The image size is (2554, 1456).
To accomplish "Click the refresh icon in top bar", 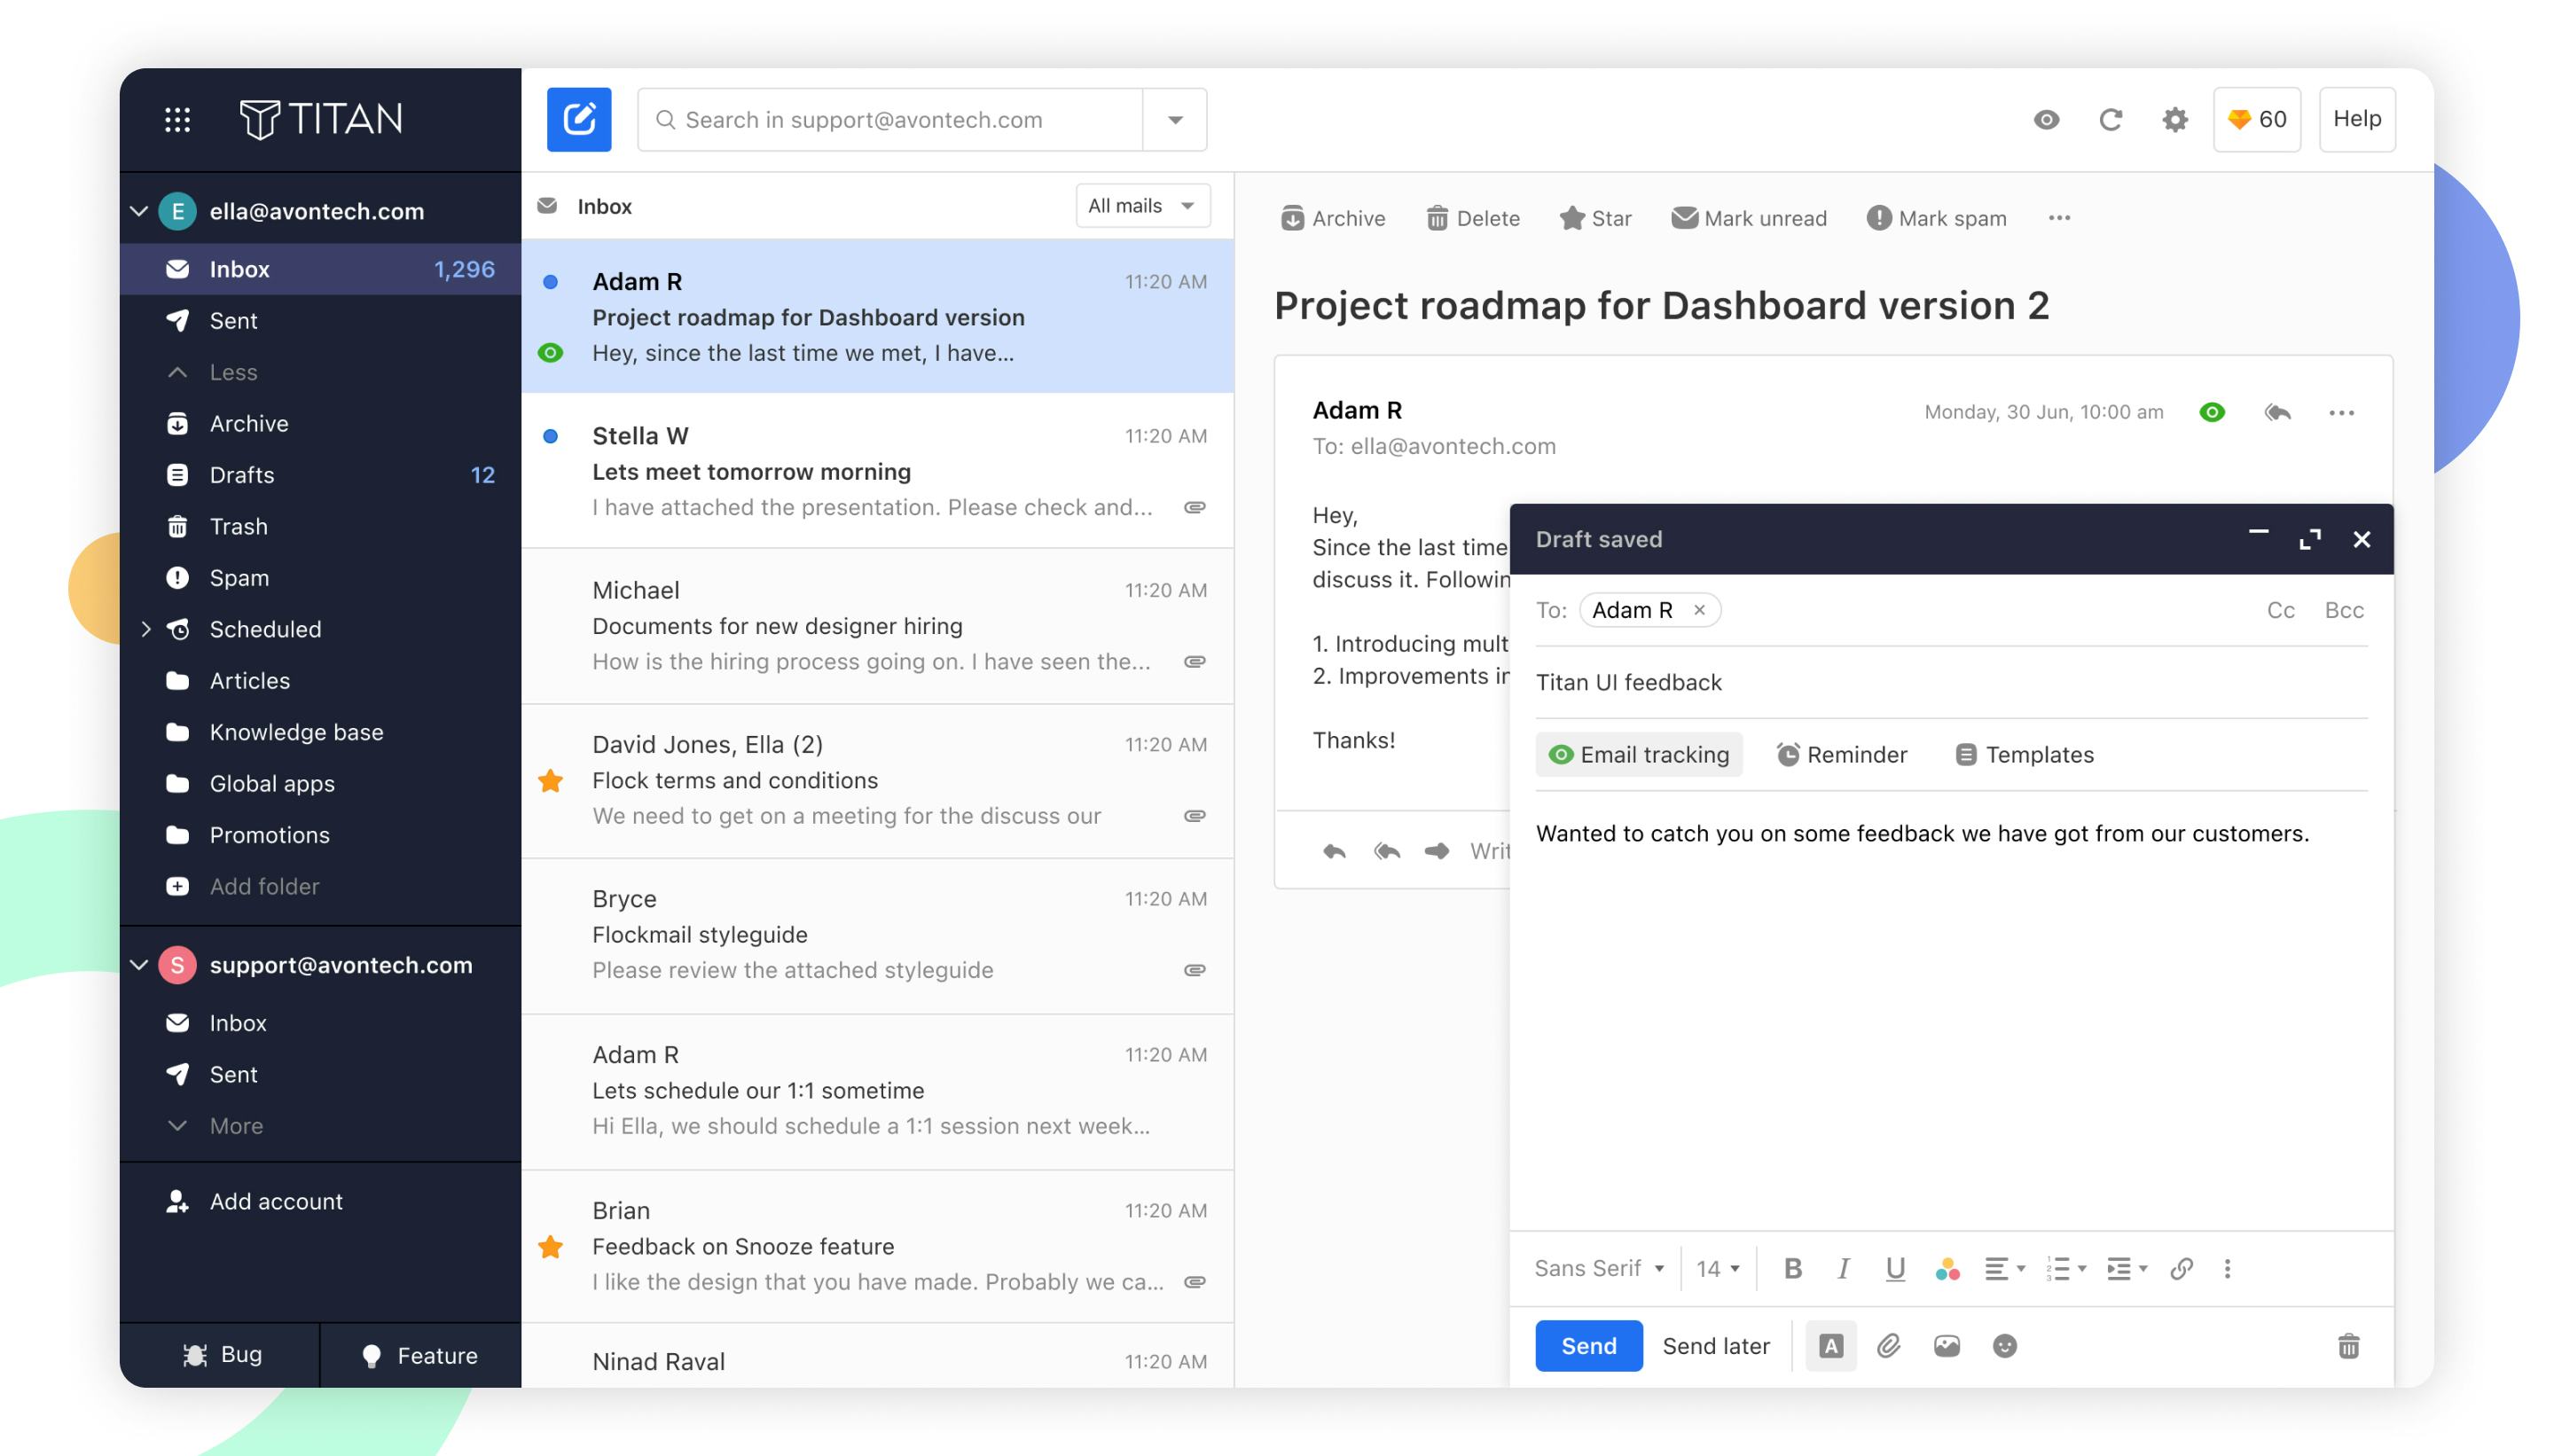I will 2109,120.
